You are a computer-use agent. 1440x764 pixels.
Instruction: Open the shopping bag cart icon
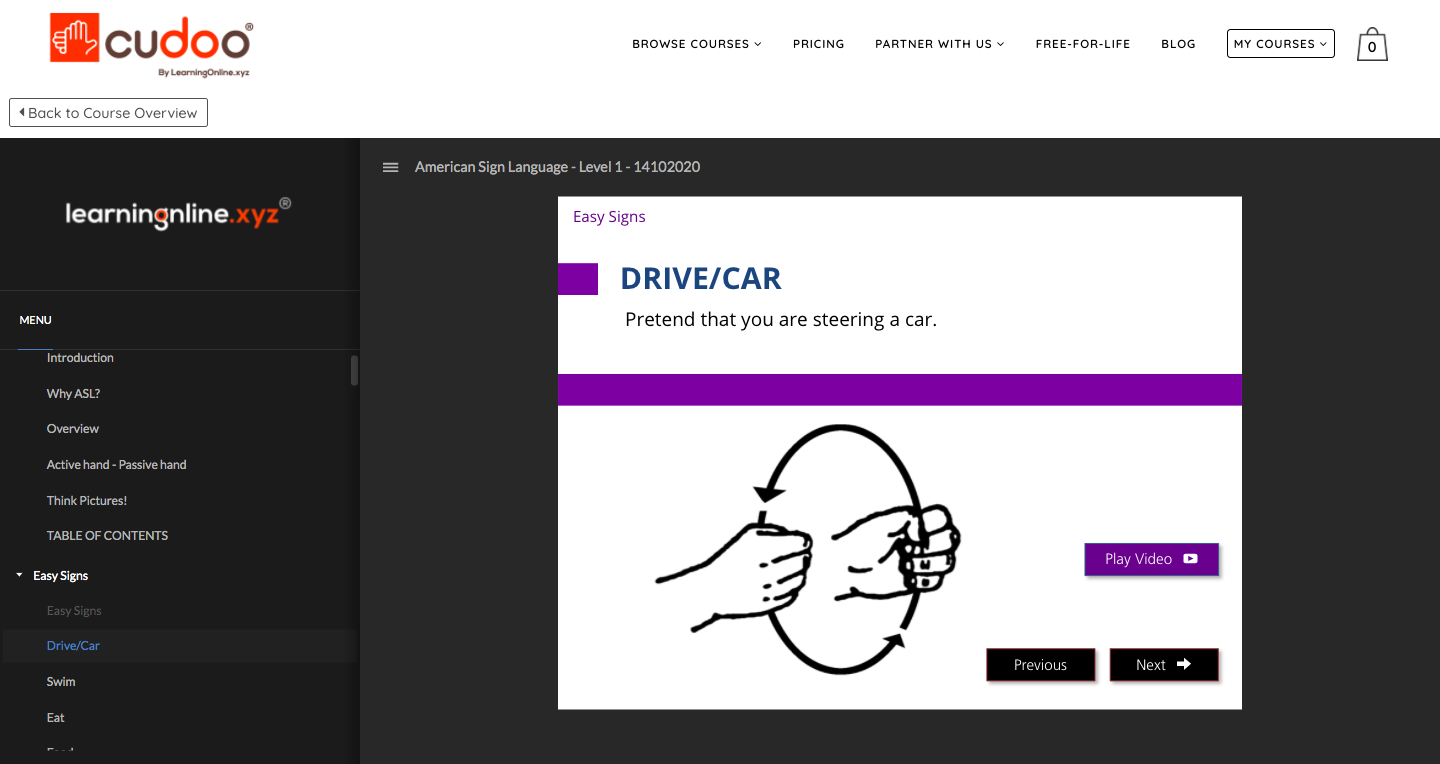point(1372,45)
